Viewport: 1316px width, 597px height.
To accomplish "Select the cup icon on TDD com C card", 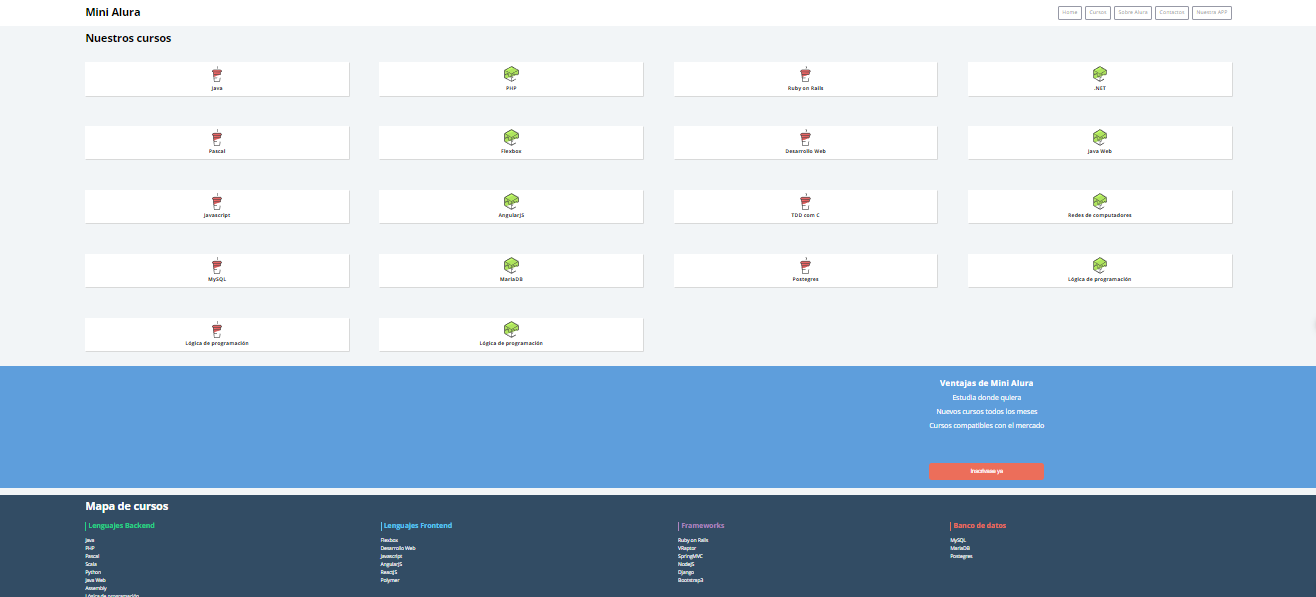I will click(x=805, y=202).
